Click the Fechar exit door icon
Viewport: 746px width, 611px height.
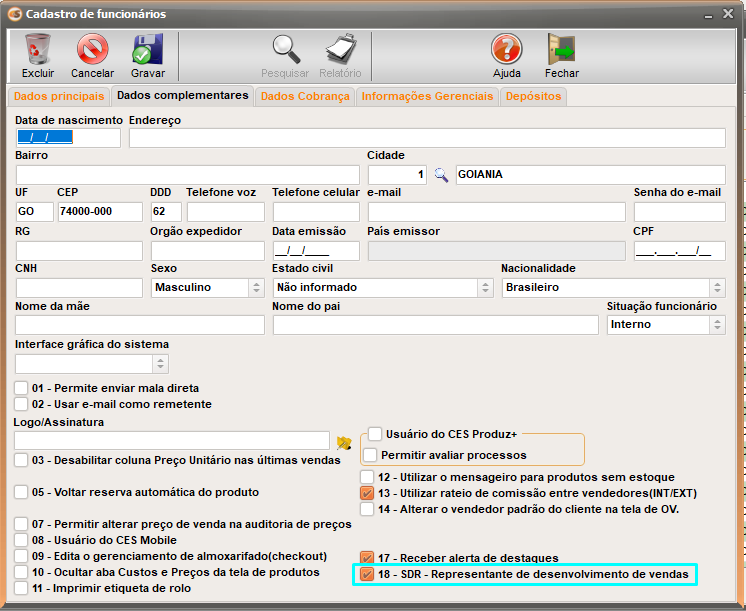561,49
